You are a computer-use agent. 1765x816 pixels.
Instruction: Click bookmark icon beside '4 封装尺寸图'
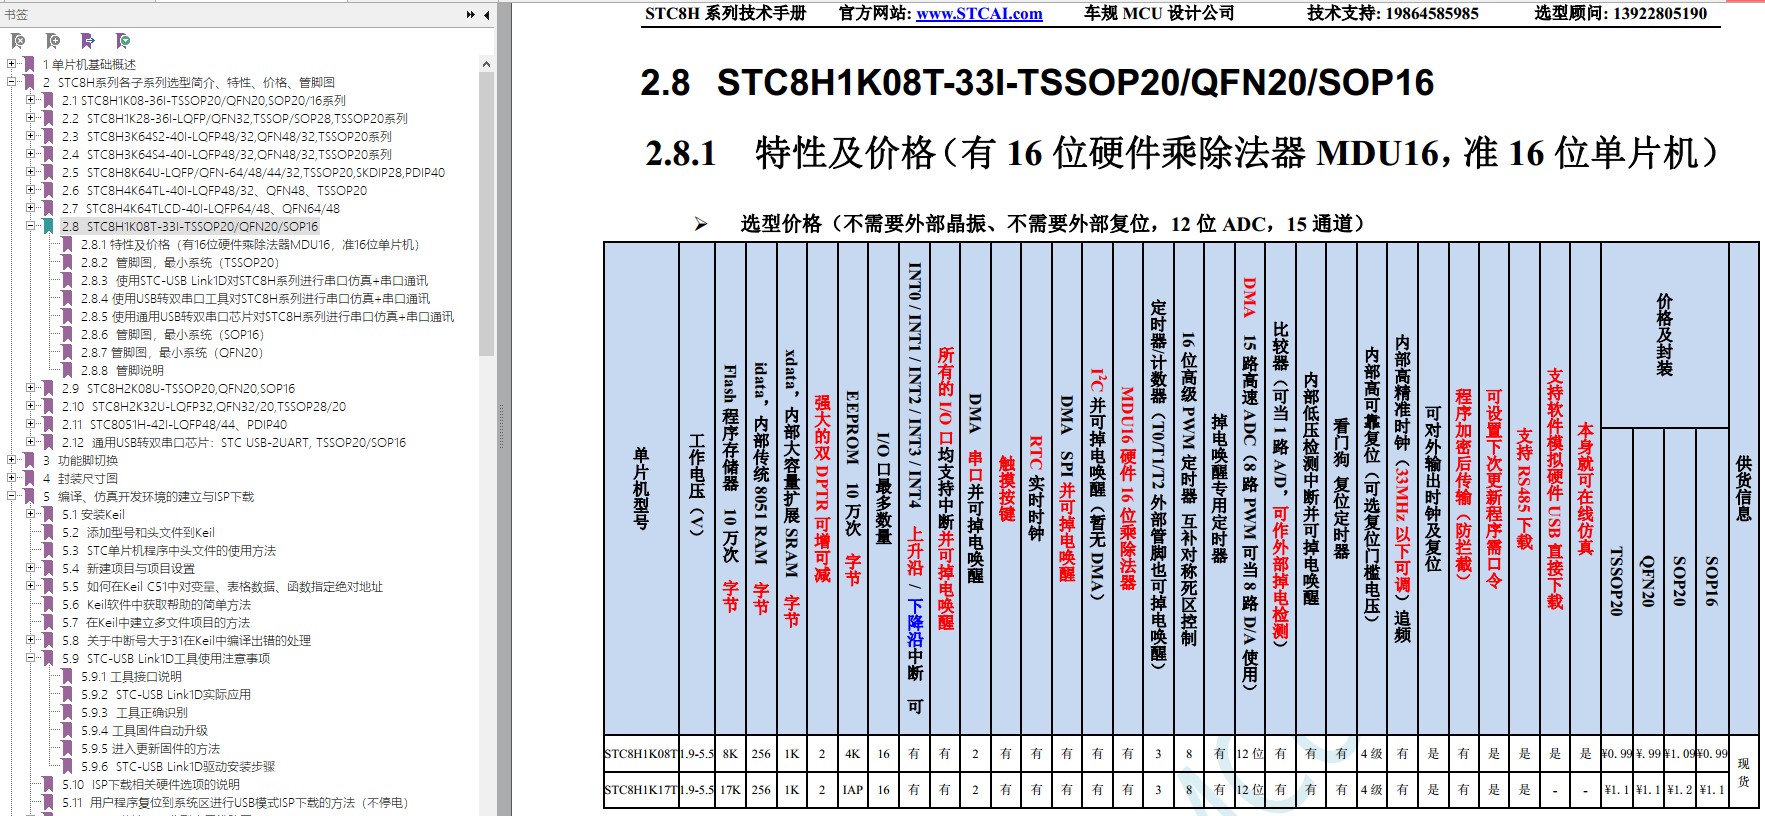click(31, 478)
